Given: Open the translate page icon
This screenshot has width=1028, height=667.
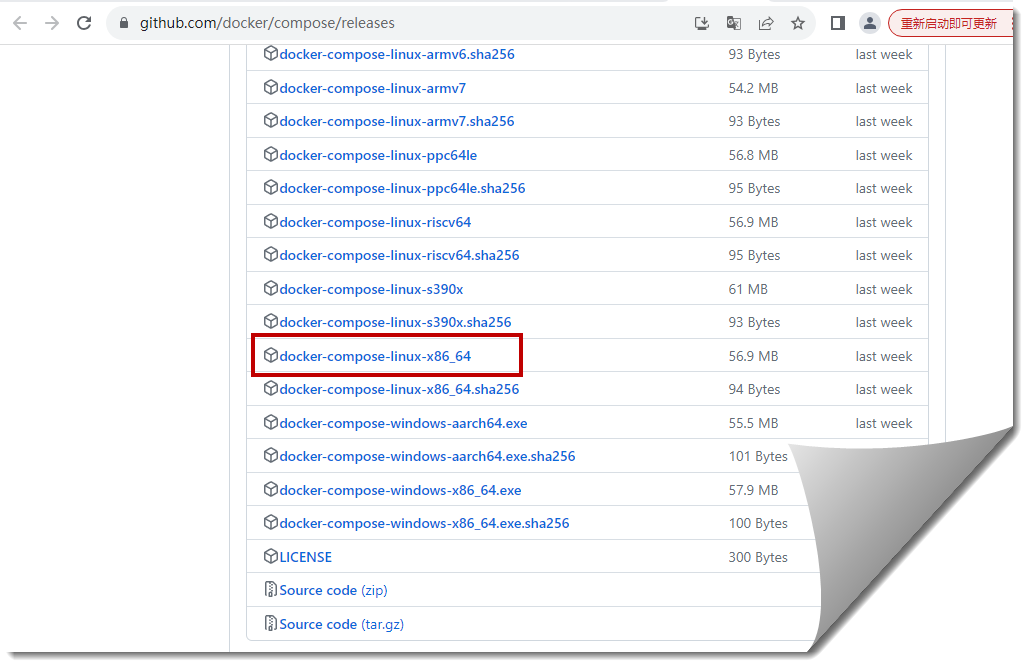Looking at the screenshot, I should coord(734,24).
